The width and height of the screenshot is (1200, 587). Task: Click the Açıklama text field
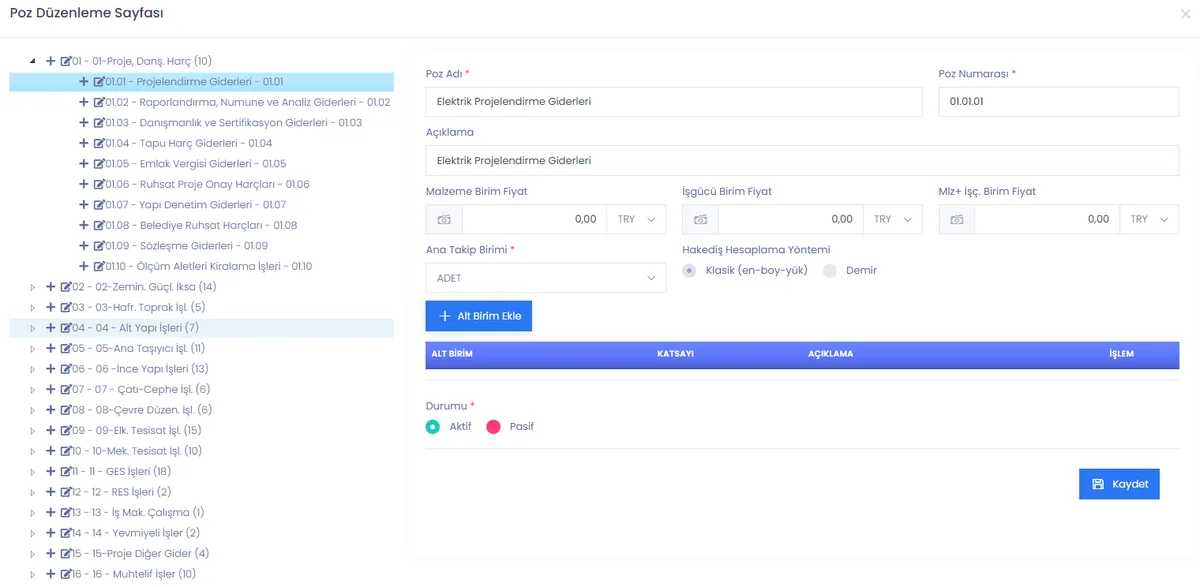click(x=802, y=160)
